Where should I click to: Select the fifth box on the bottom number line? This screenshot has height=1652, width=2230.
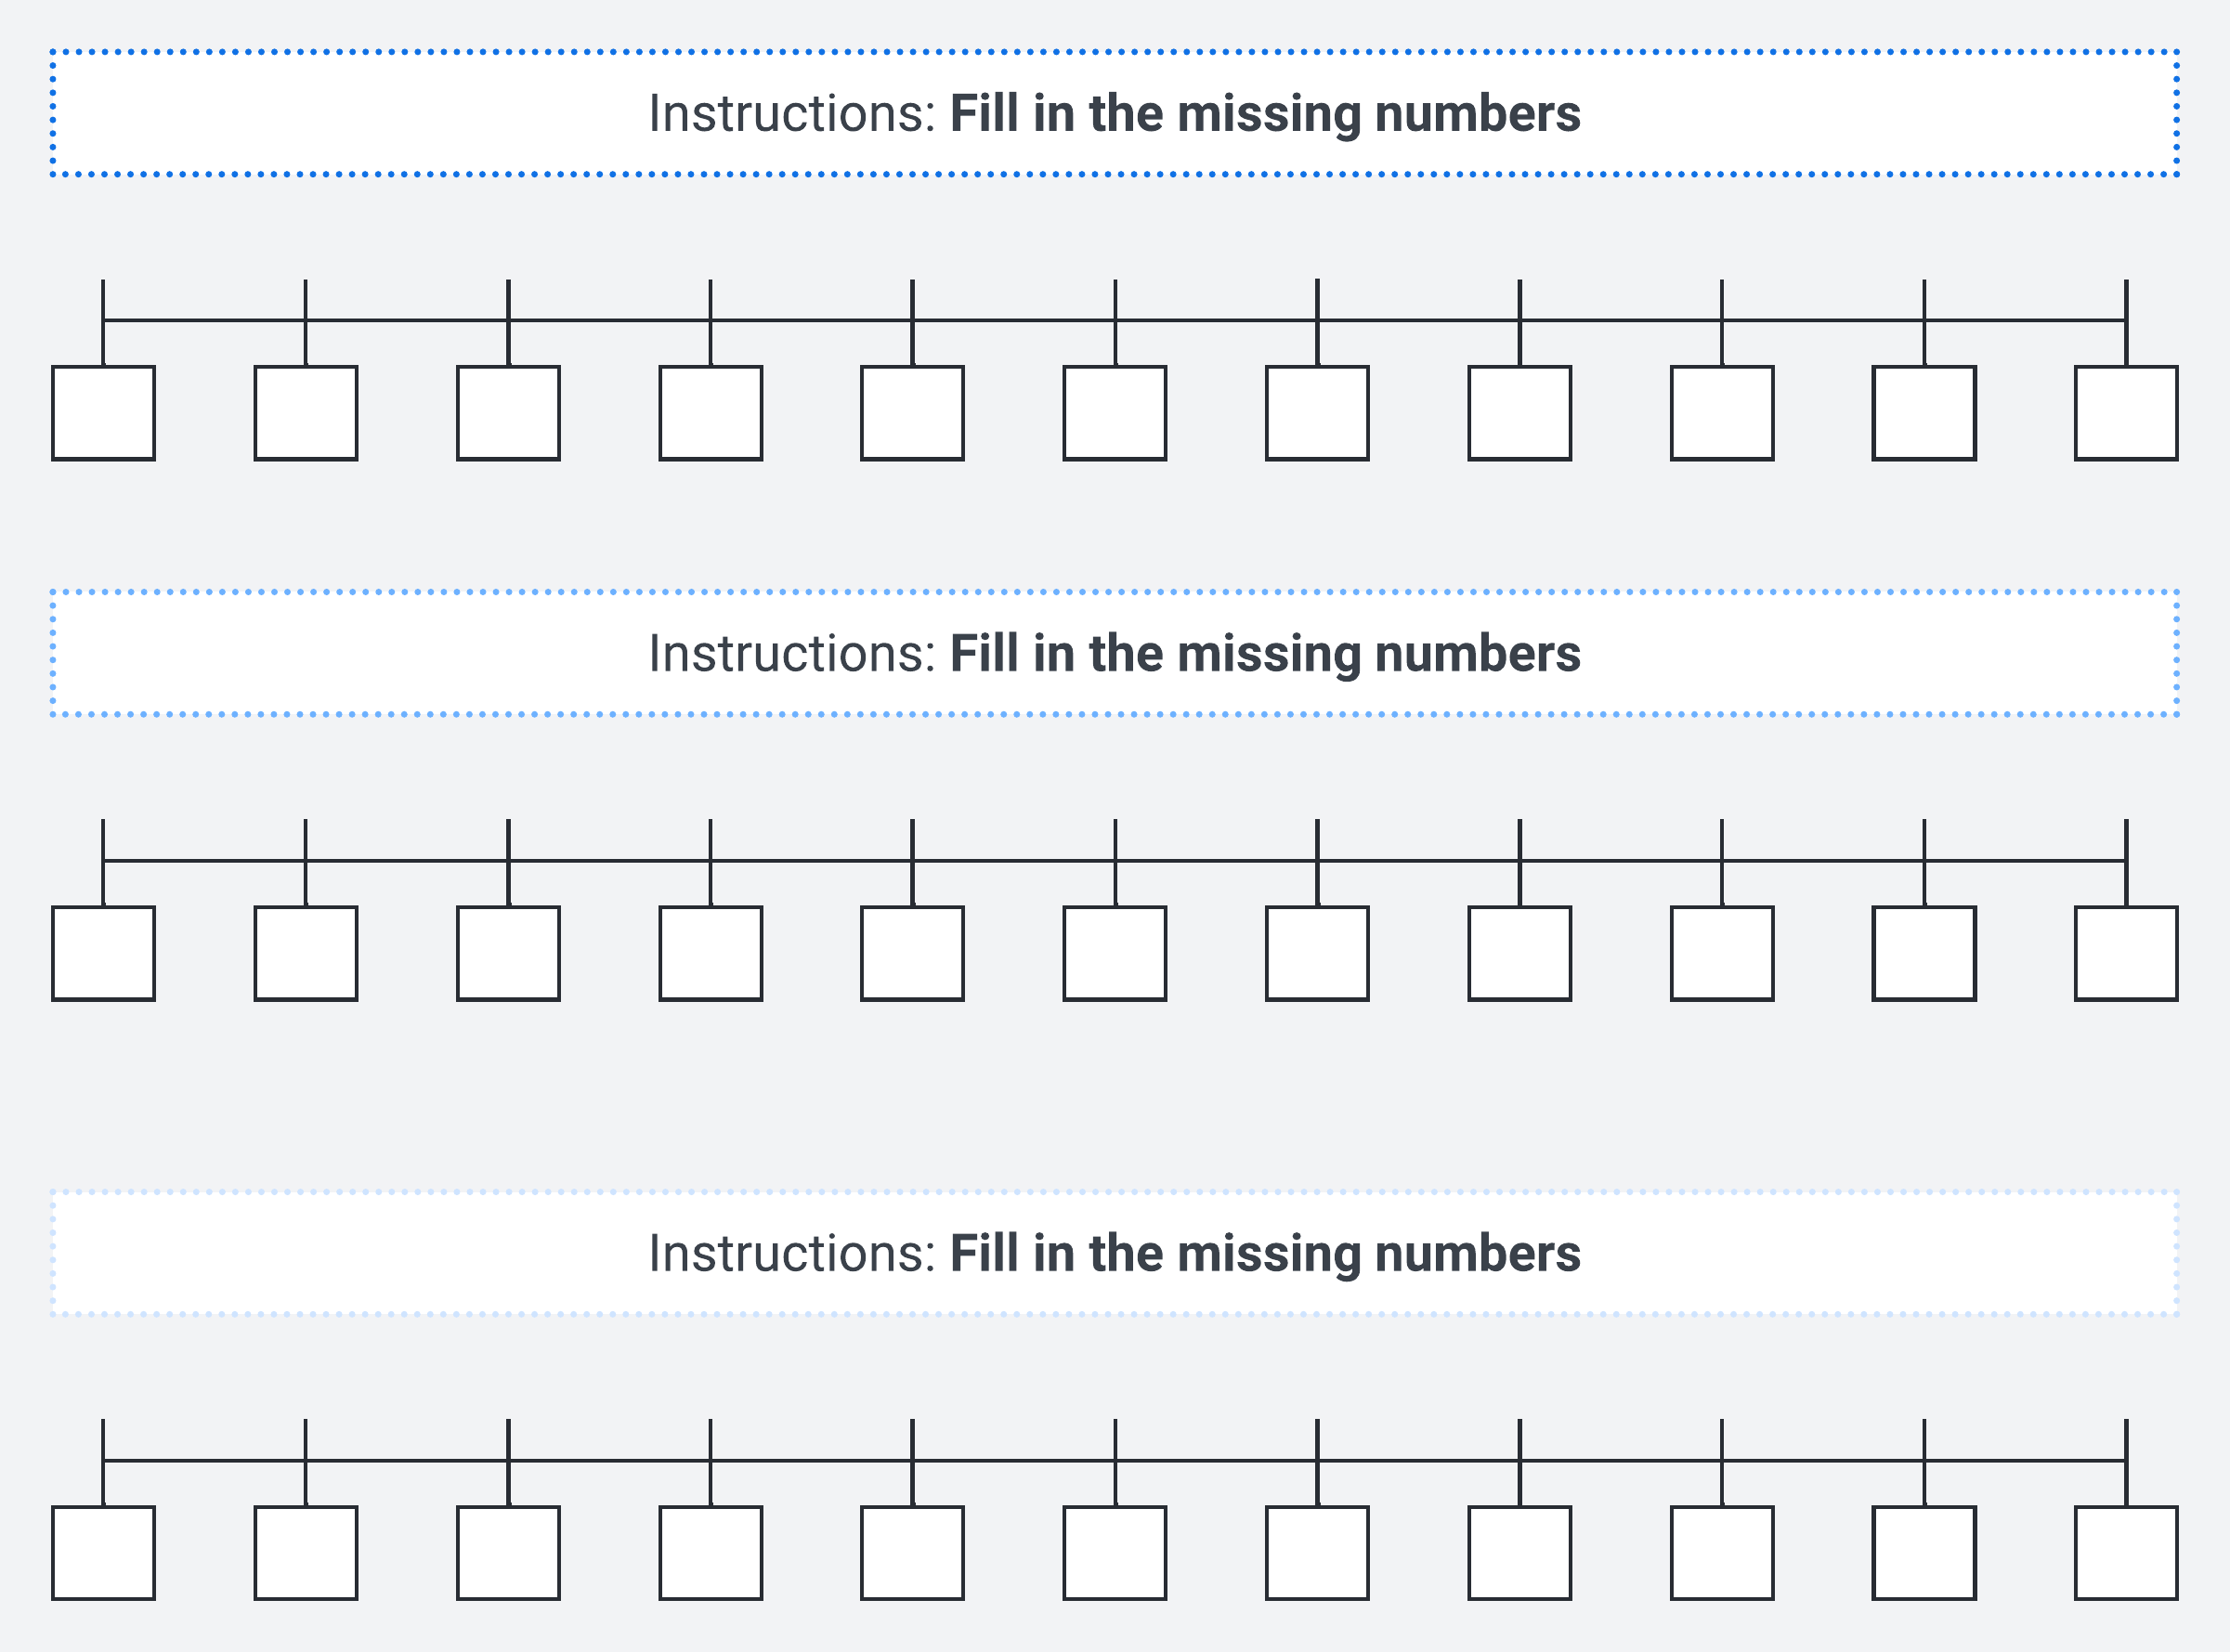(912, 1553)
